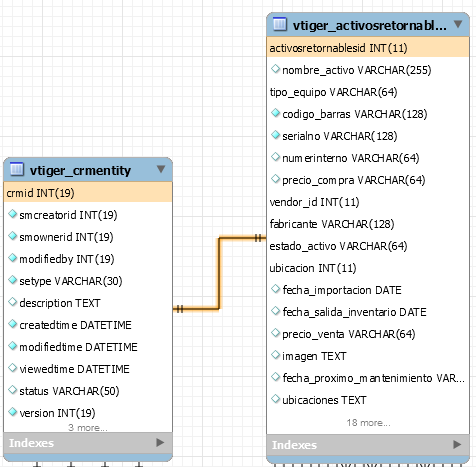Viewport: 476px width, 467px height.
Task: Click the diamond icon next to description TEXT
Action: [x=13, y=302]
